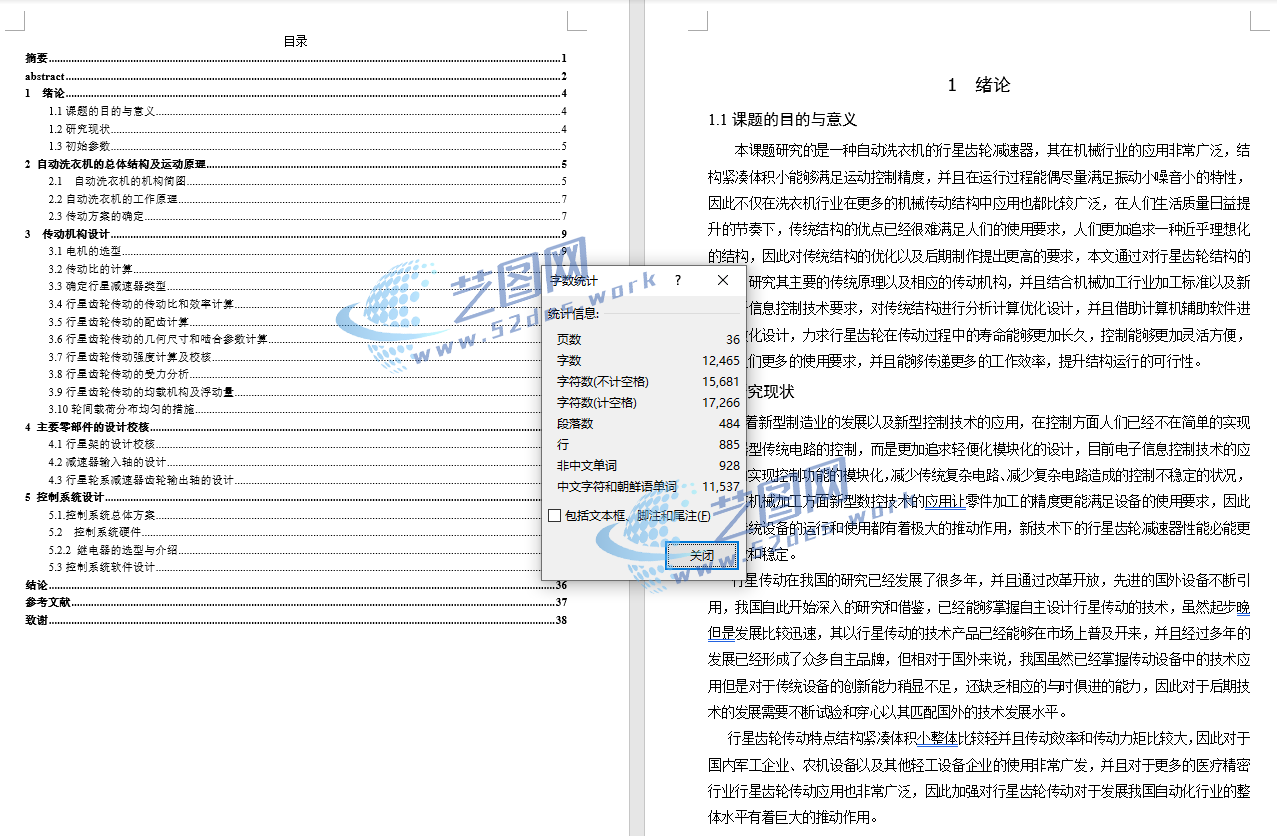This screenshot has height=836, width=1277.
Task: Go to entry 3.4 行星齿轮传动的传动比和效率计算
Action: [294, 304]
